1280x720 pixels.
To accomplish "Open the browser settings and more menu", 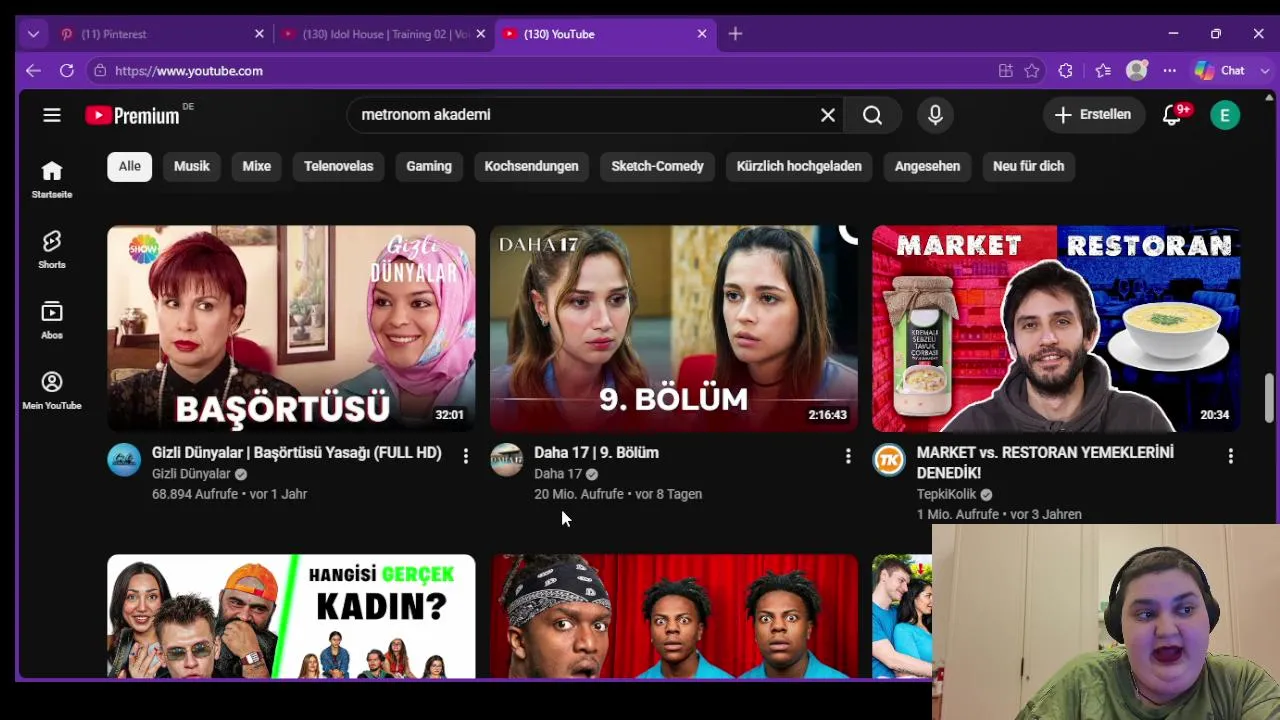I will point(1169,71).
